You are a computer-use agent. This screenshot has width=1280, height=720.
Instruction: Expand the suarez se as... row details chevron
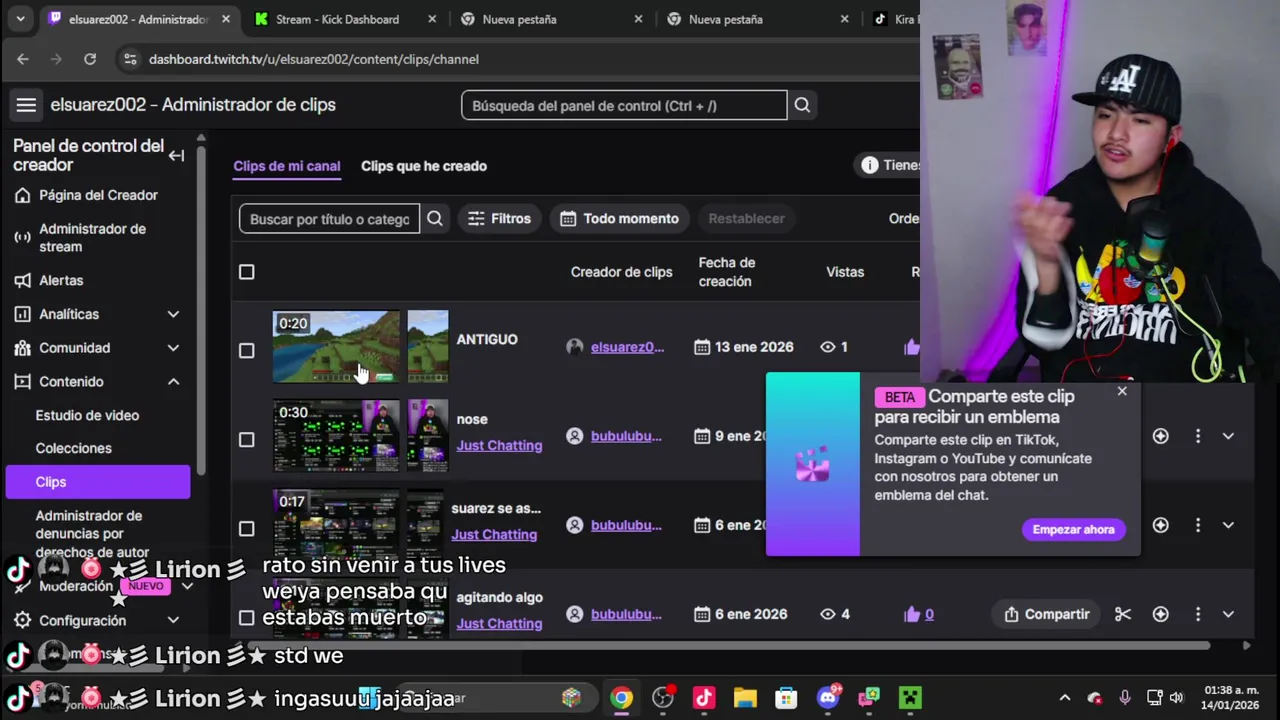(x=1228, y=525)
